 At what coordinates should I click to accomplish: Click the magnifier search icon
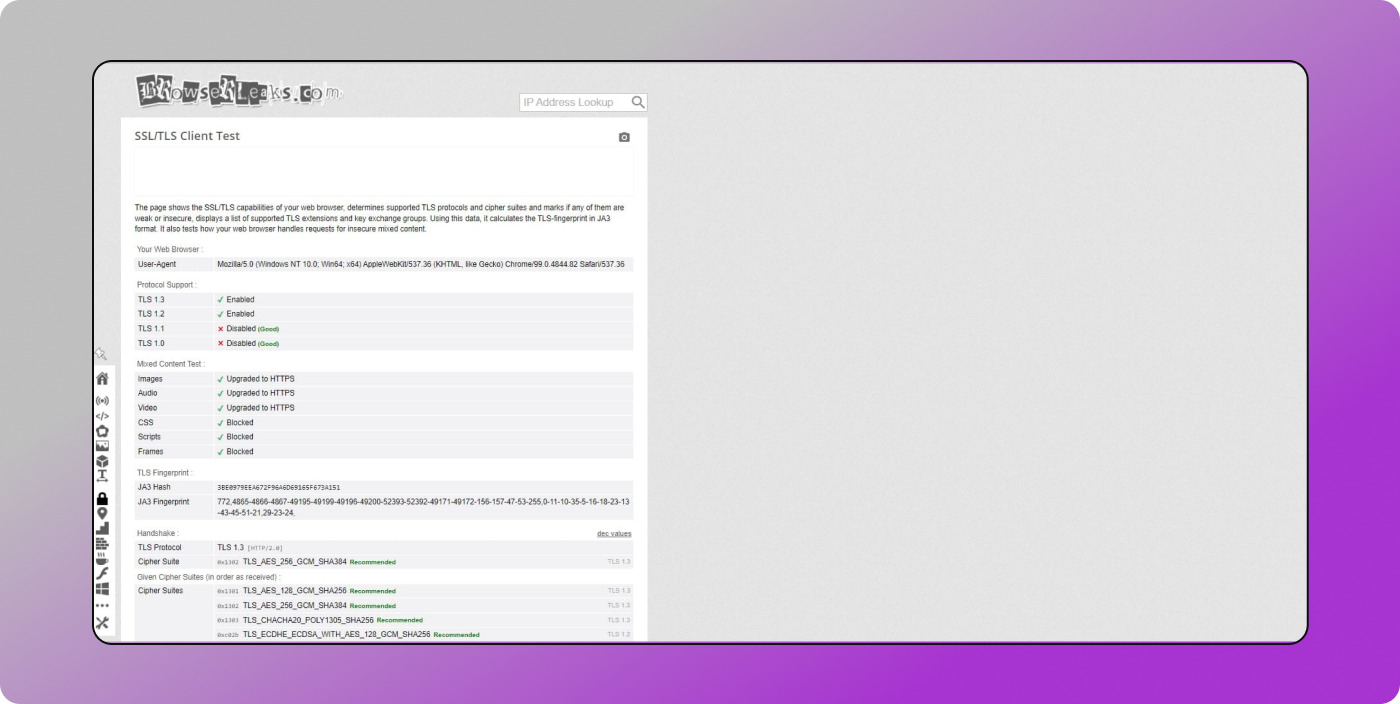click(x=638, y=102)
